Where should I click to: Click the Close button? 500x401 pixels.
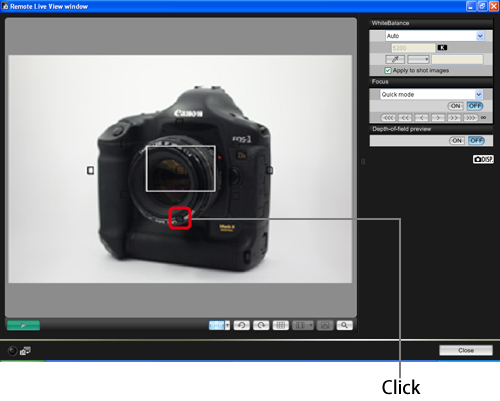tap(466, 350)
